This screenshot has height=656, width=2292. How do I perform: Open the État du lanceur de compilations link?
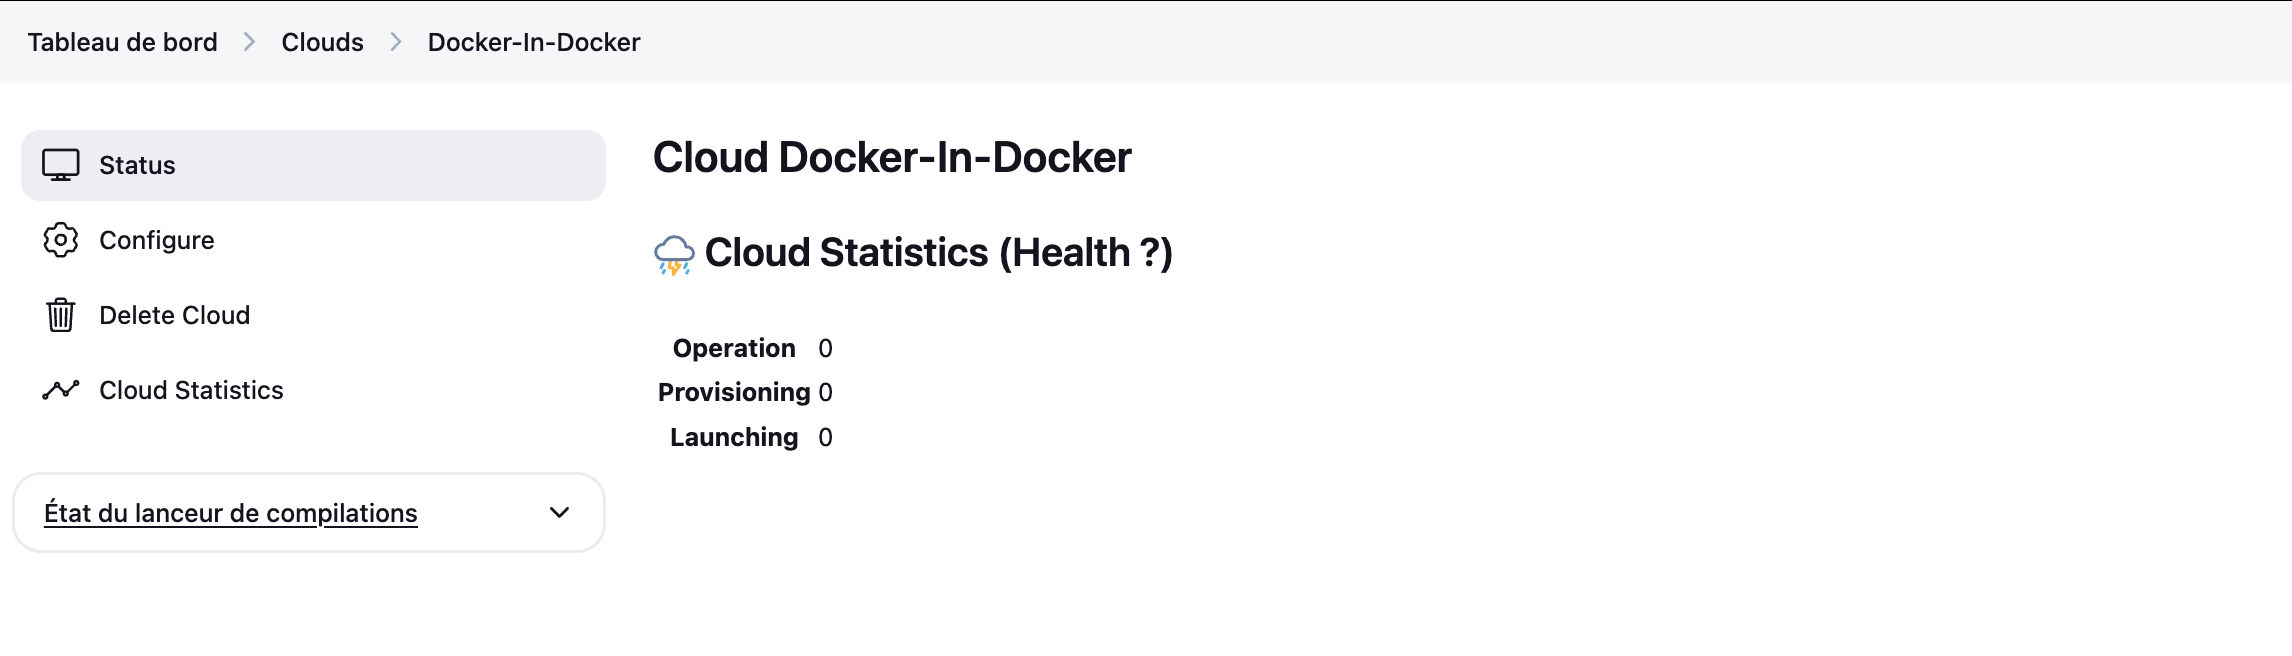point(230,513)
